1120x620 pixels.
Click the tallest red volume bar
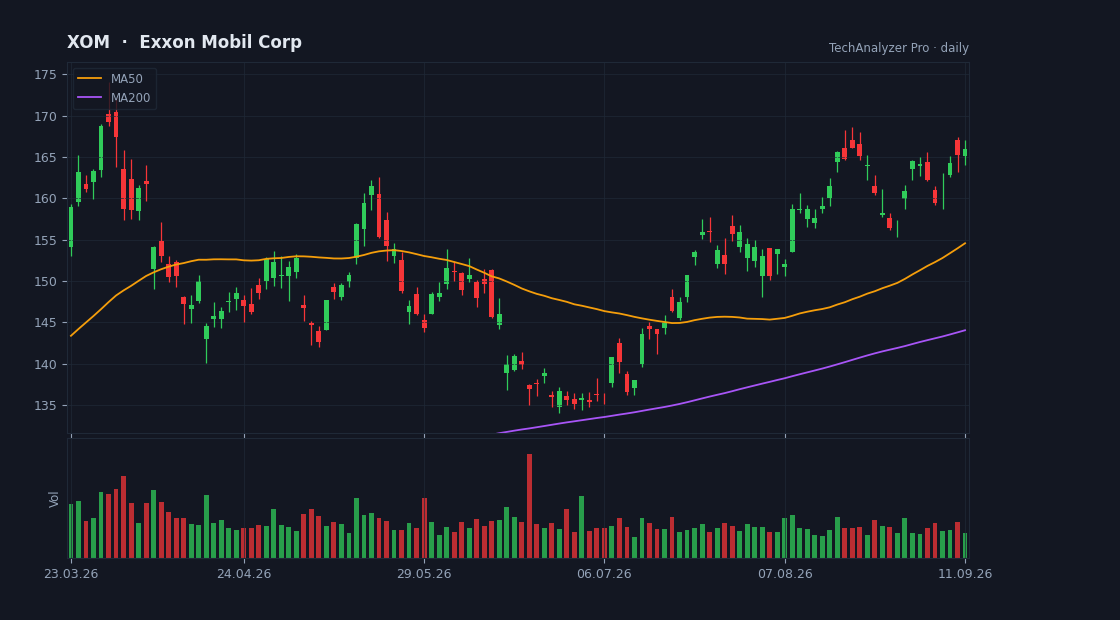point(529,506)
